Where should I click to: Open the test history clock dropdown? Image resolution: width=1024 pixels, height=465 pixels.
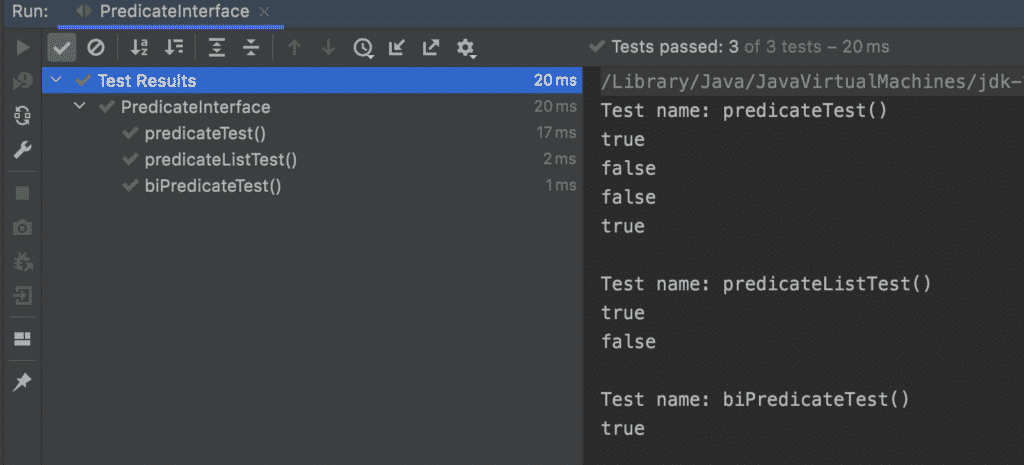pyautogui.click(x=363, y=47)
